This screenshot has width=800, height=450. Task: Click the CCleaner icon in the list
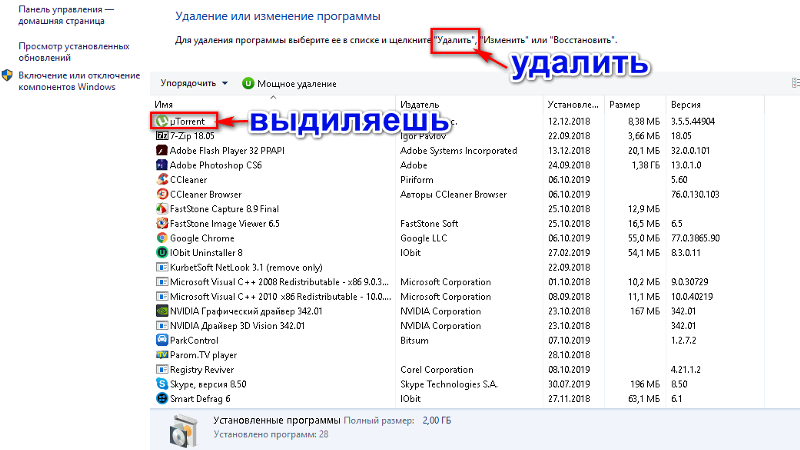[162, 180]
